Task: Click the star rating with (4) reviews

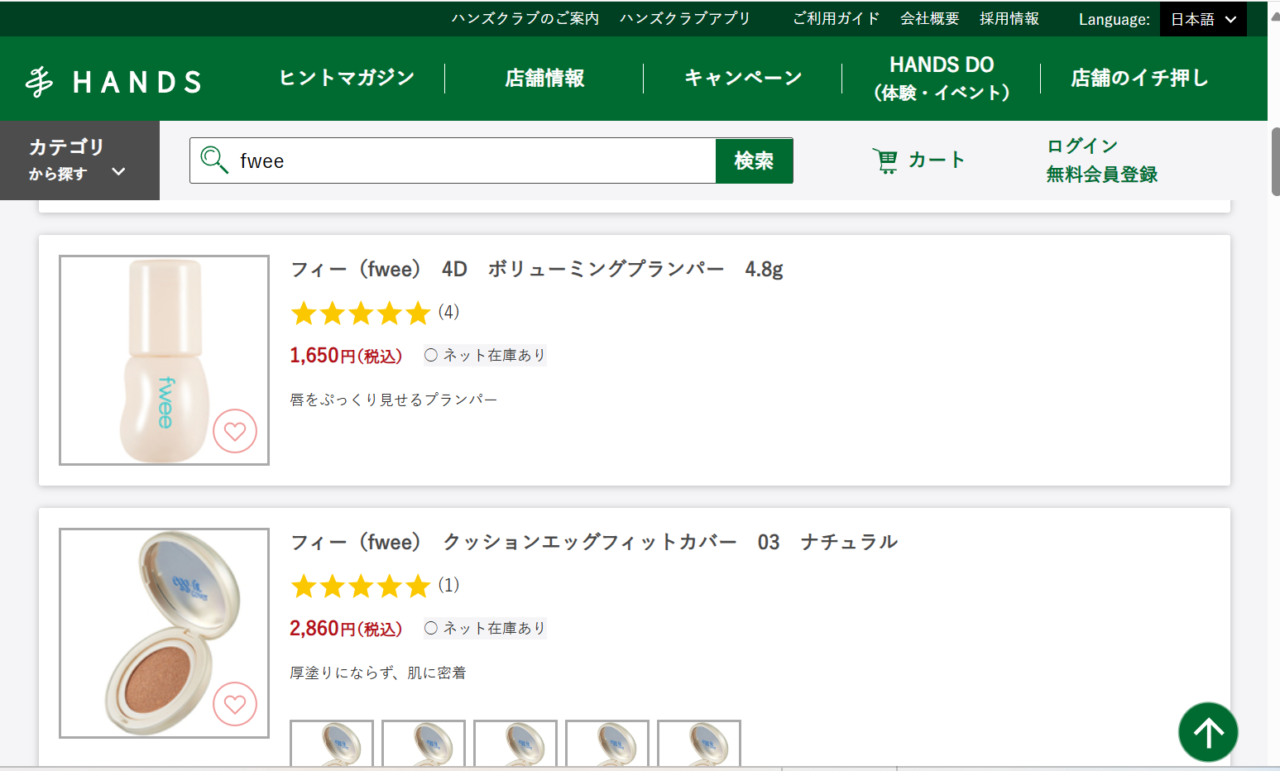Action: coord(374,313)
